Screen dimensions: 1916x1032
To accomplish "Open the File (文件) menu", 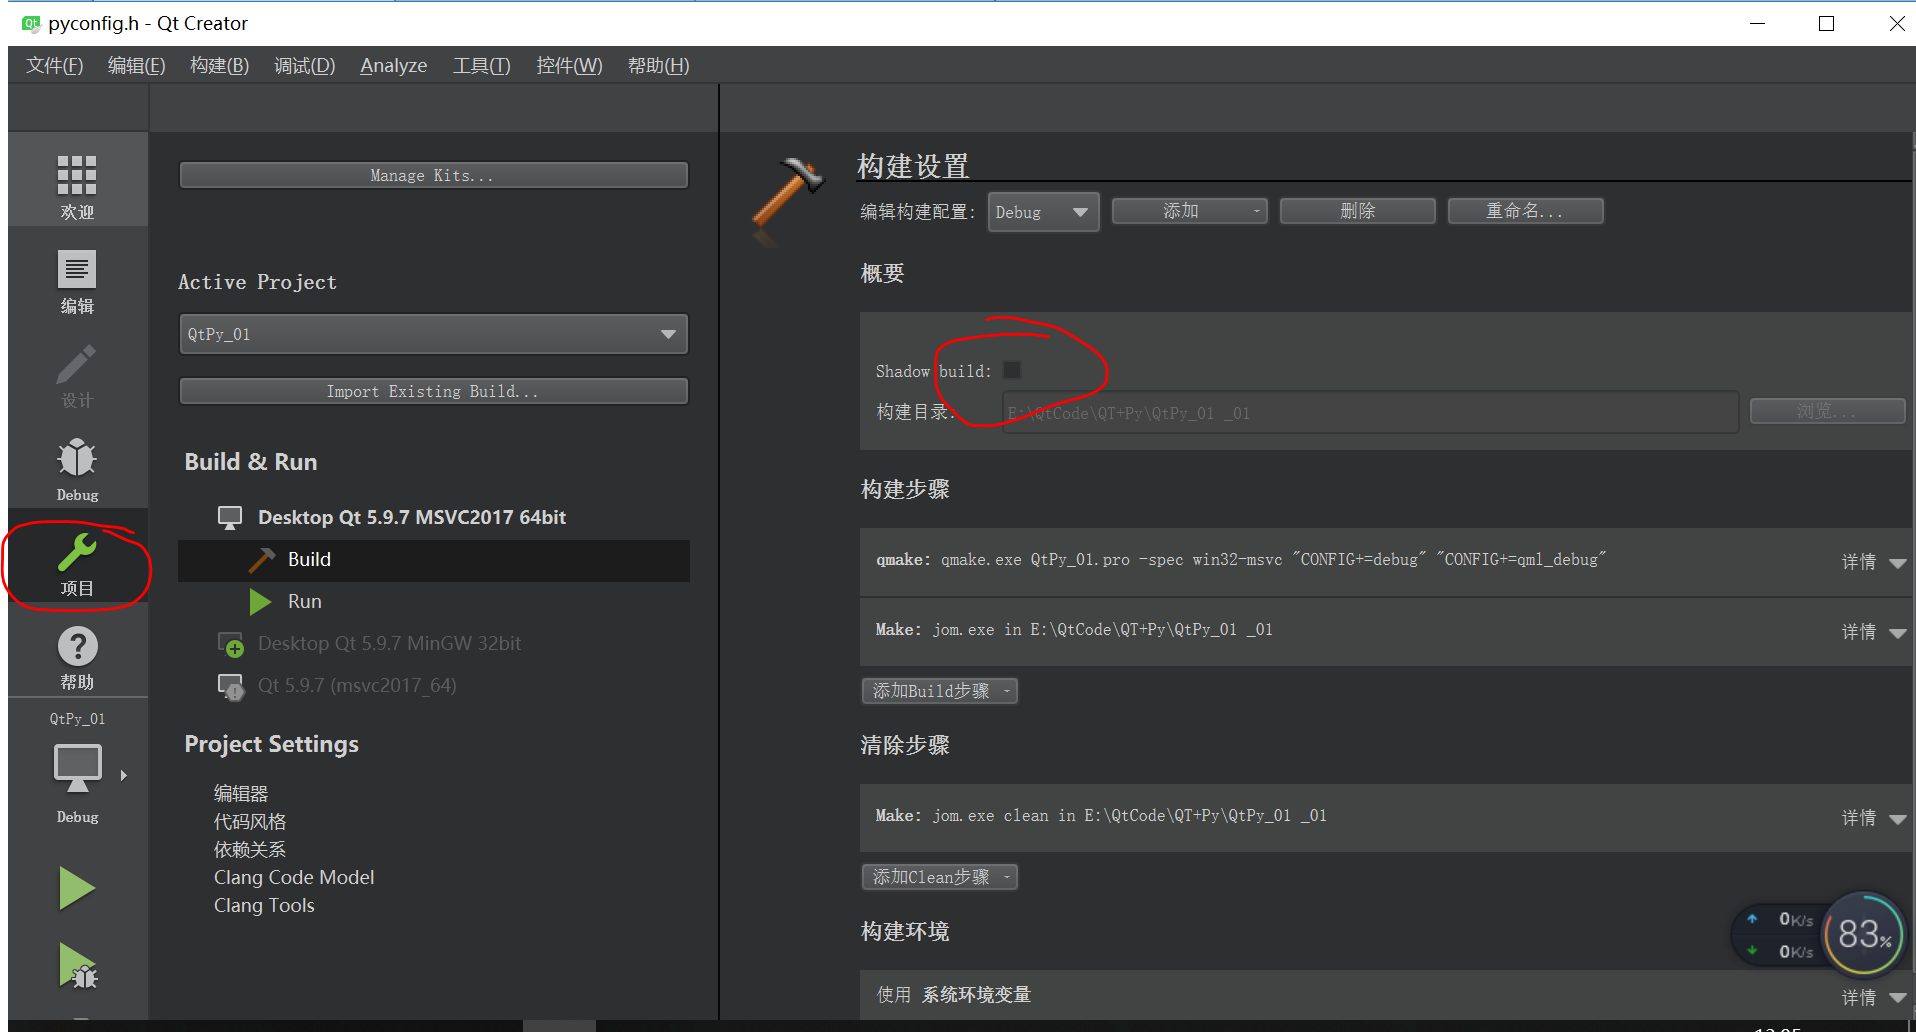I will [x=54, y=66].
